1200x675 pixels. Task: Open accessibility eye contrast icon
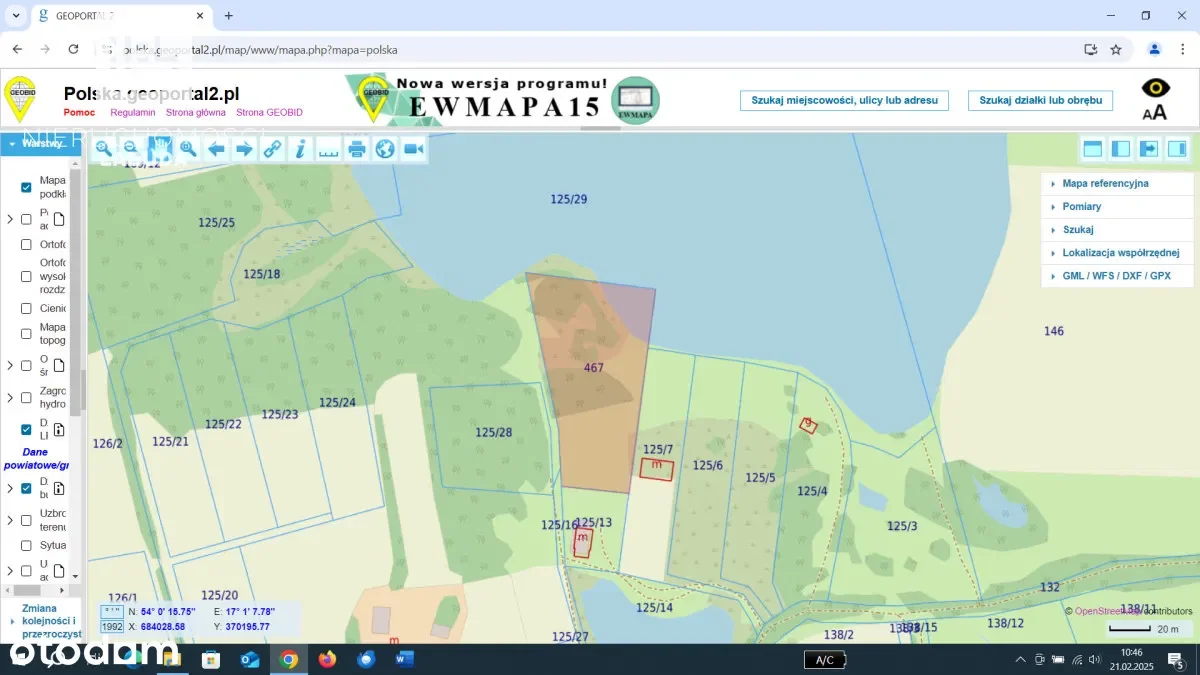pos(1155,88)
